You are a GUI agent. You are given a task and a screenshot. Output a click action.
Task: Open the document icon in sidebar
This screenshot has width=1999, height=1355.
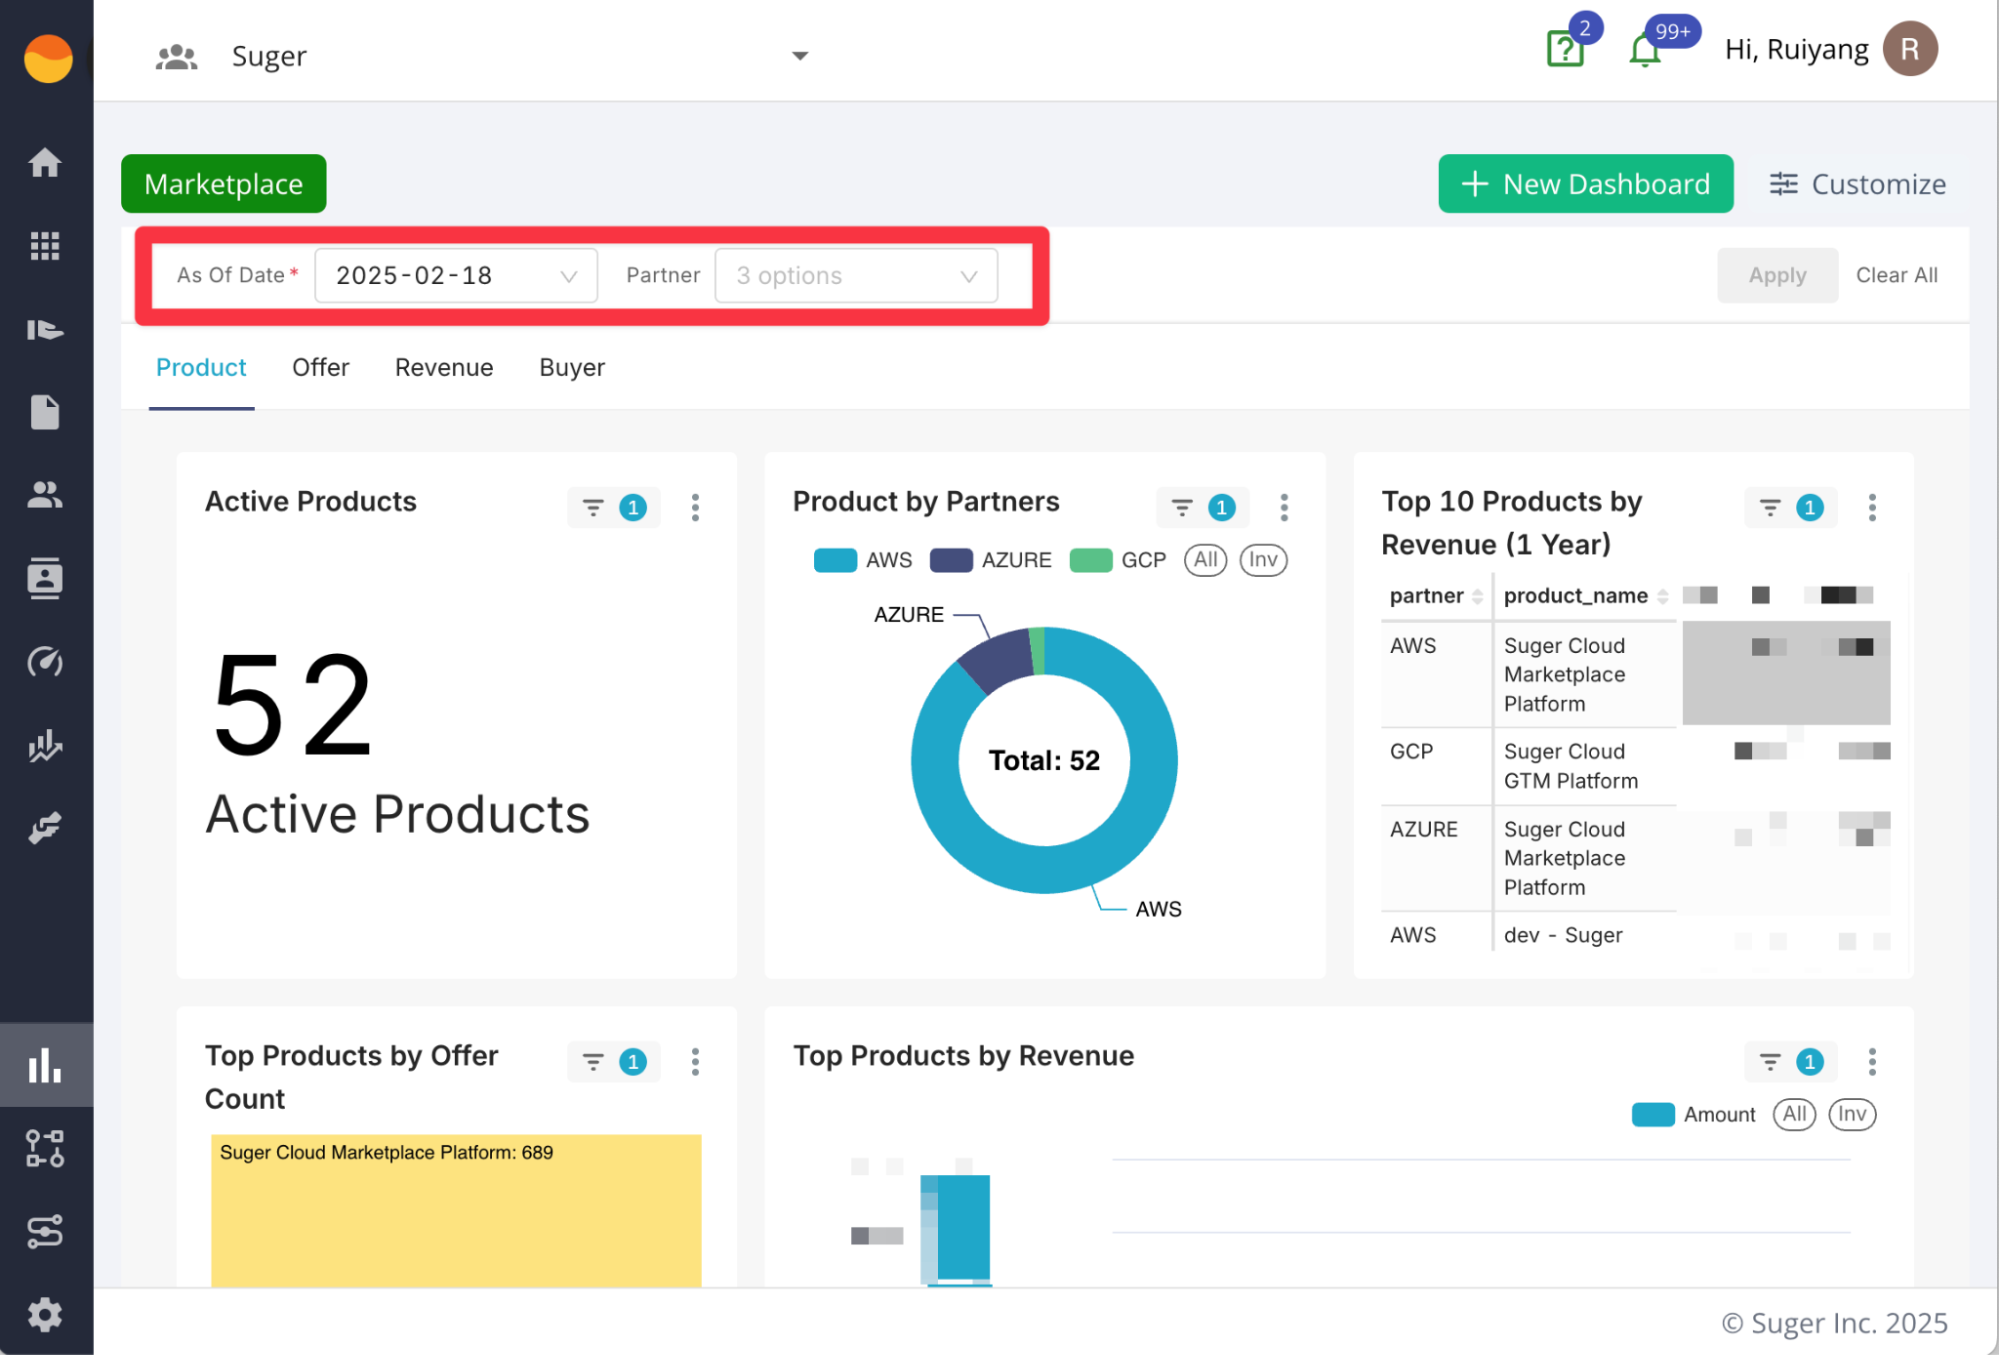click(45, 412)
